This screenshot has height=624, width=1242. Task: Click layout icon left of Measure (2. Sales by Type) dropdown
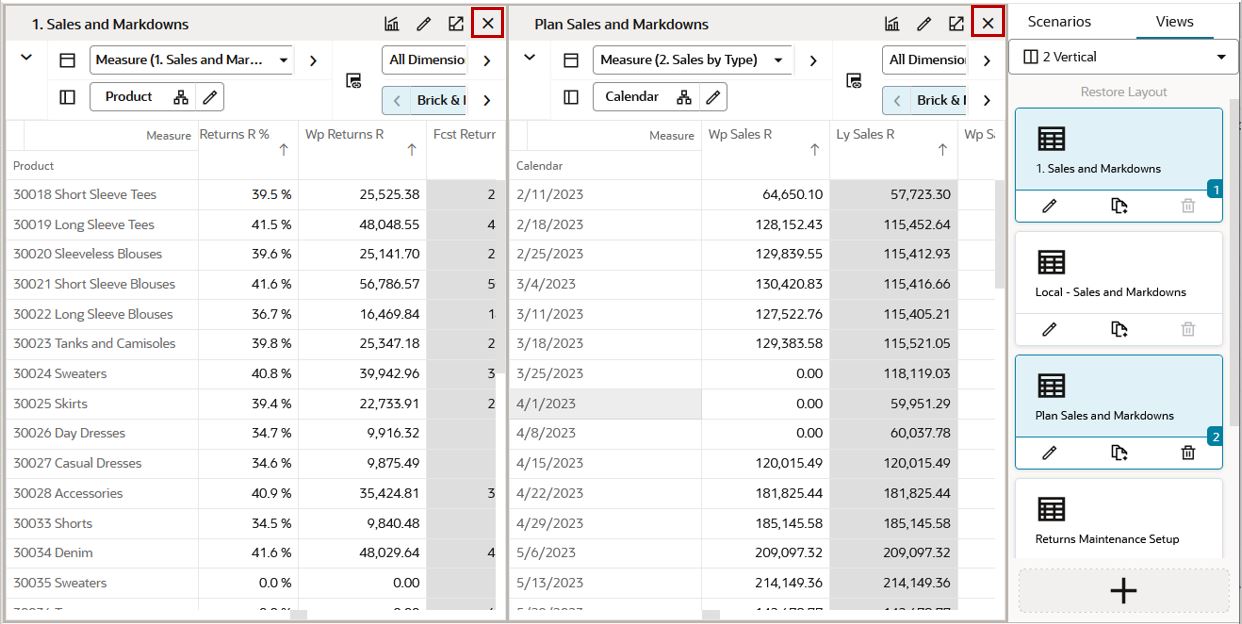[x=571, y=60]
